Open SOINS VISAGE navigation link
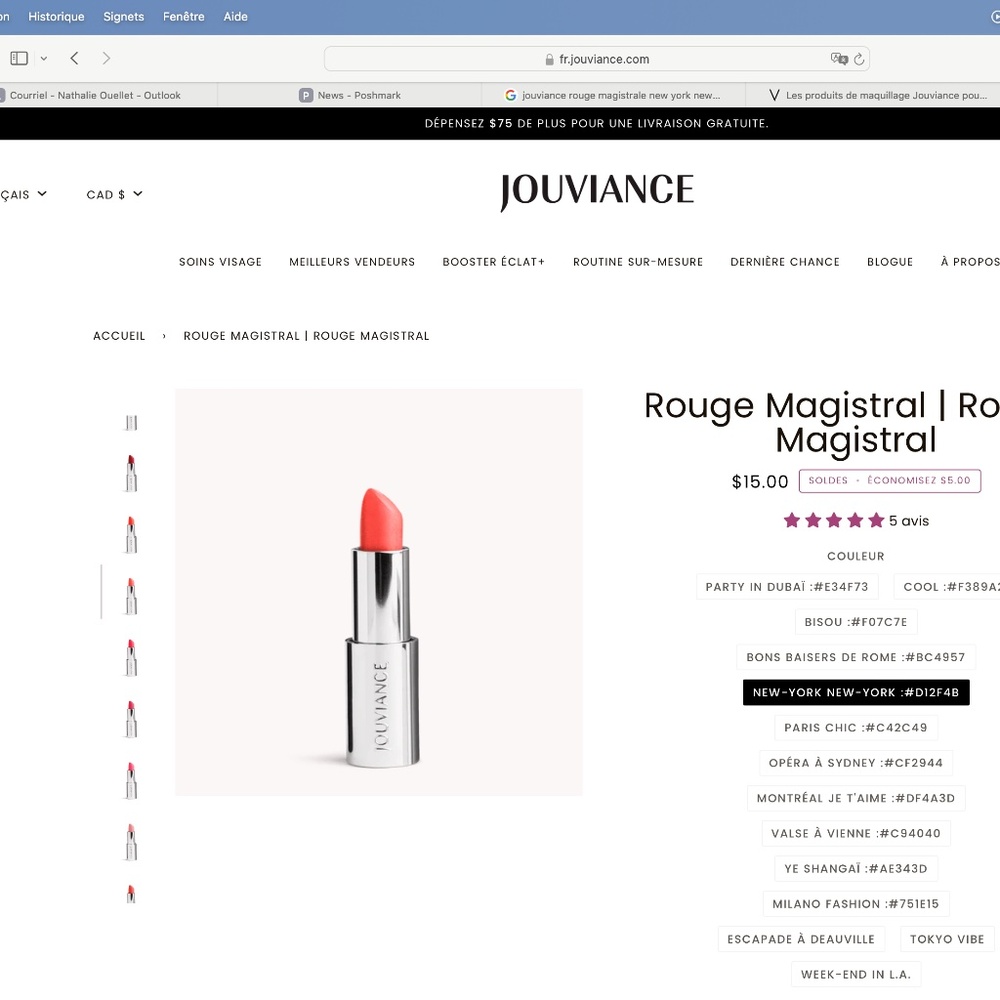The height and width of the screenshot is (1000, 1000). [x=220, y=262]
